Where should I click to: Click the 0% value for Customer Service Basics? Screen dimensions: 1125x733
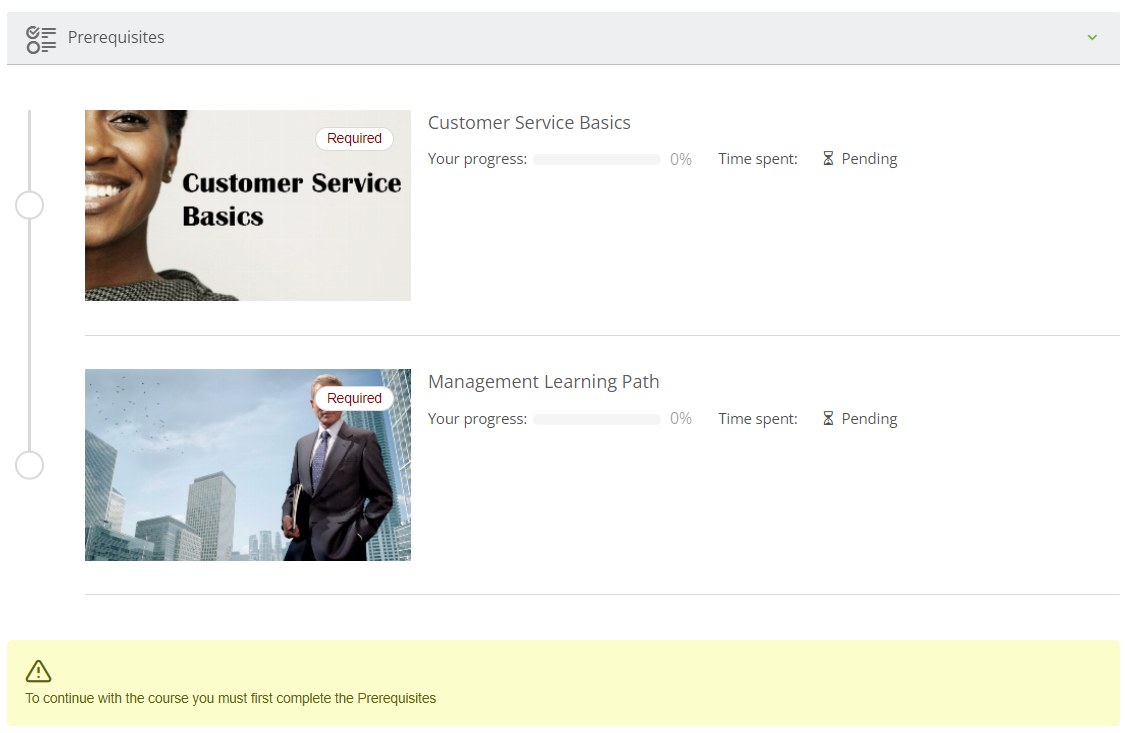681,159
